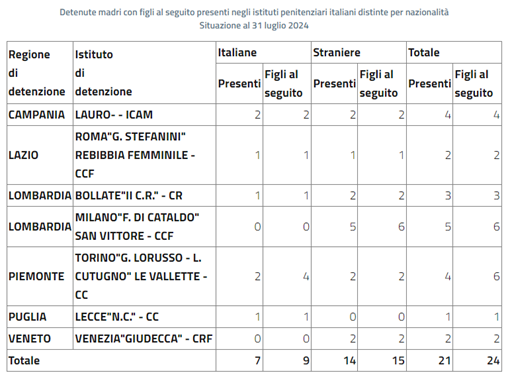Image resolution: width=510 pixels, height=375 pixels.
Task: Click the ROMA G. STEFANINI REBIBBIA cell
Action: point(144,155)
